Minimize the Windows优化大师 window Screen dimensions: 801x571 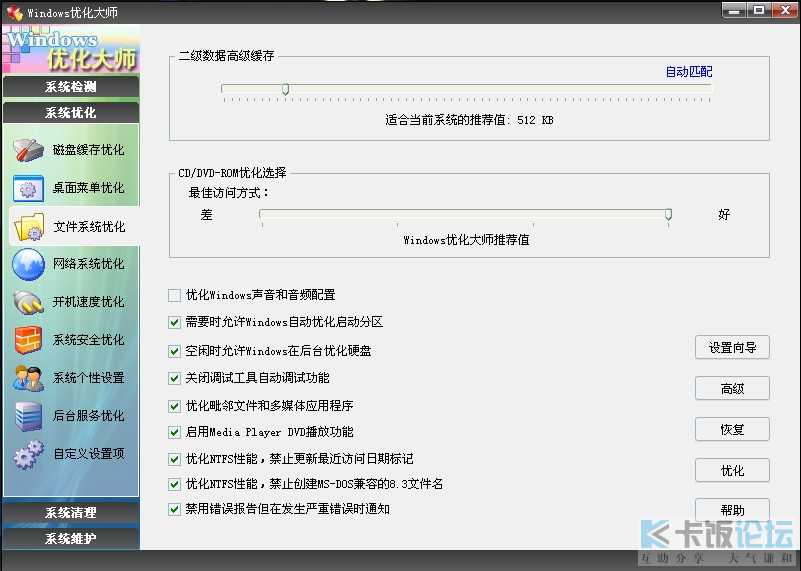[x=735, y=11]
